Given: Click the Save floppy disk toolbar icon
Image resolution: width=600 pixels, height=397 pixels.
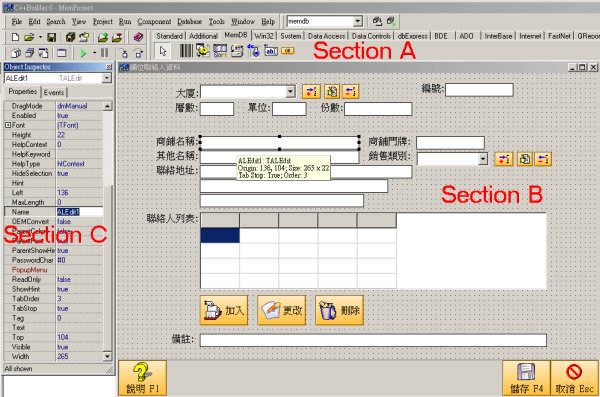Looking at the screenshot, I should (x=52, y=37).
